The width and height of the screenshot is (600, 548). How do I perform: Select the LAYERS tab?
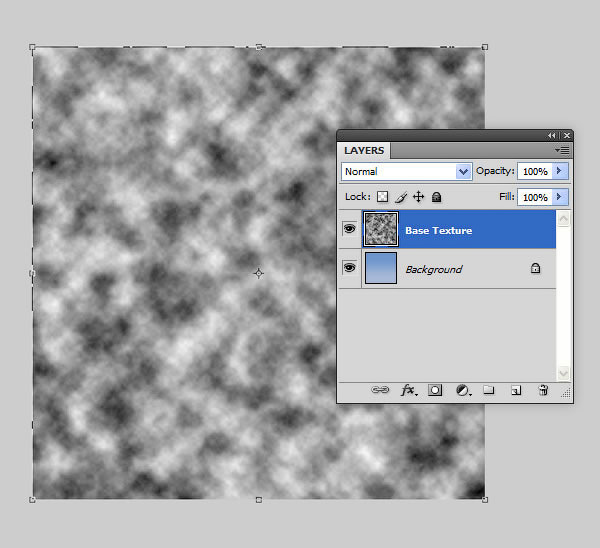tap(364, 150)
